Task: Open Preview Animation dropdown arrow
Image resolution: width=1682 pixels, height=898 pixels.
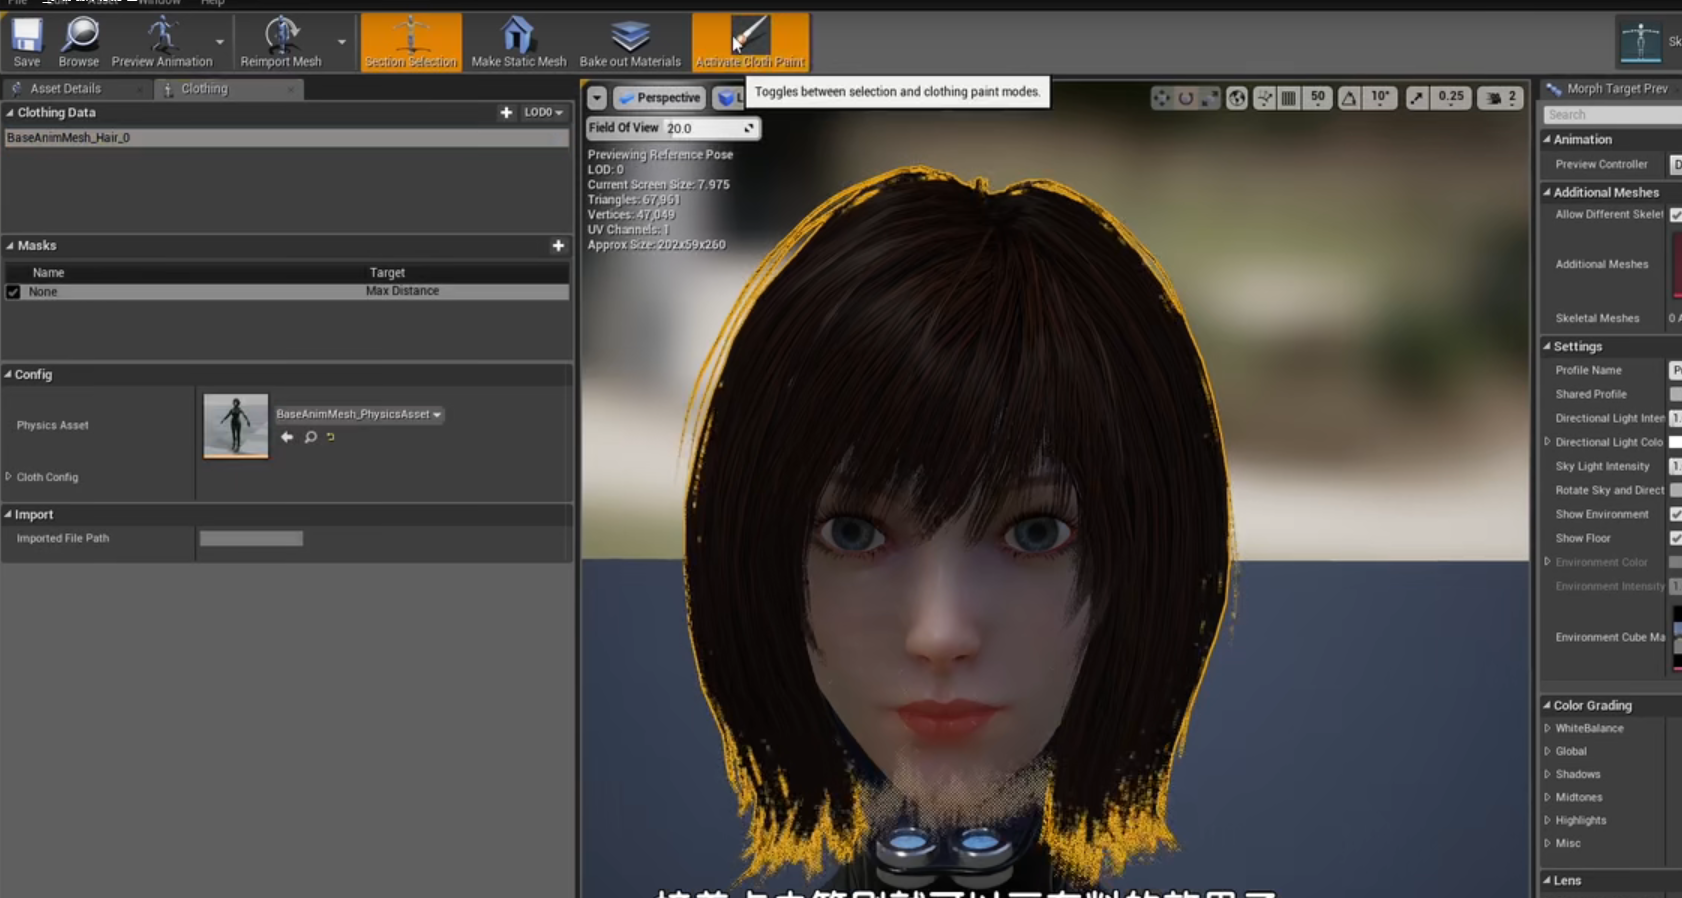Action: point(220,42)
